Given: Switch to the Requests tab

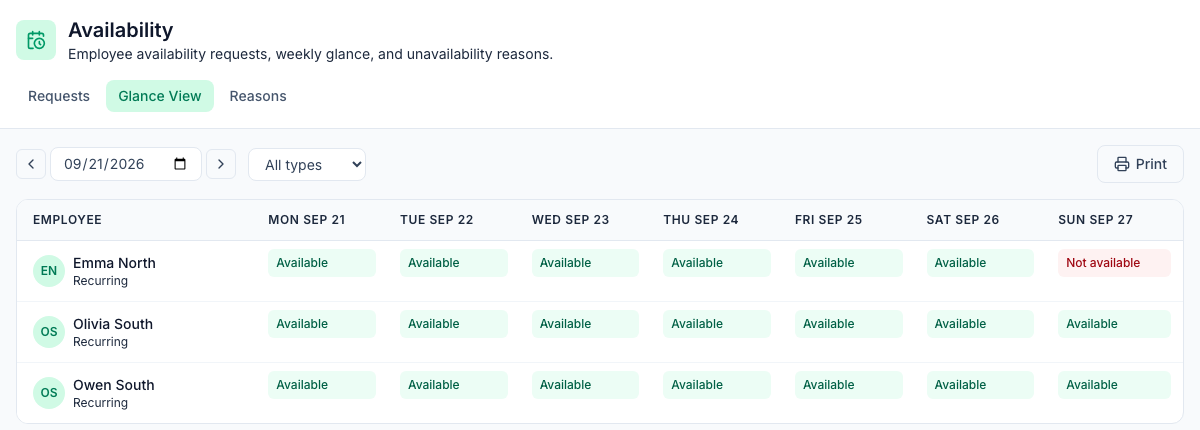Looking at the screenshot, I should (59, 96).
